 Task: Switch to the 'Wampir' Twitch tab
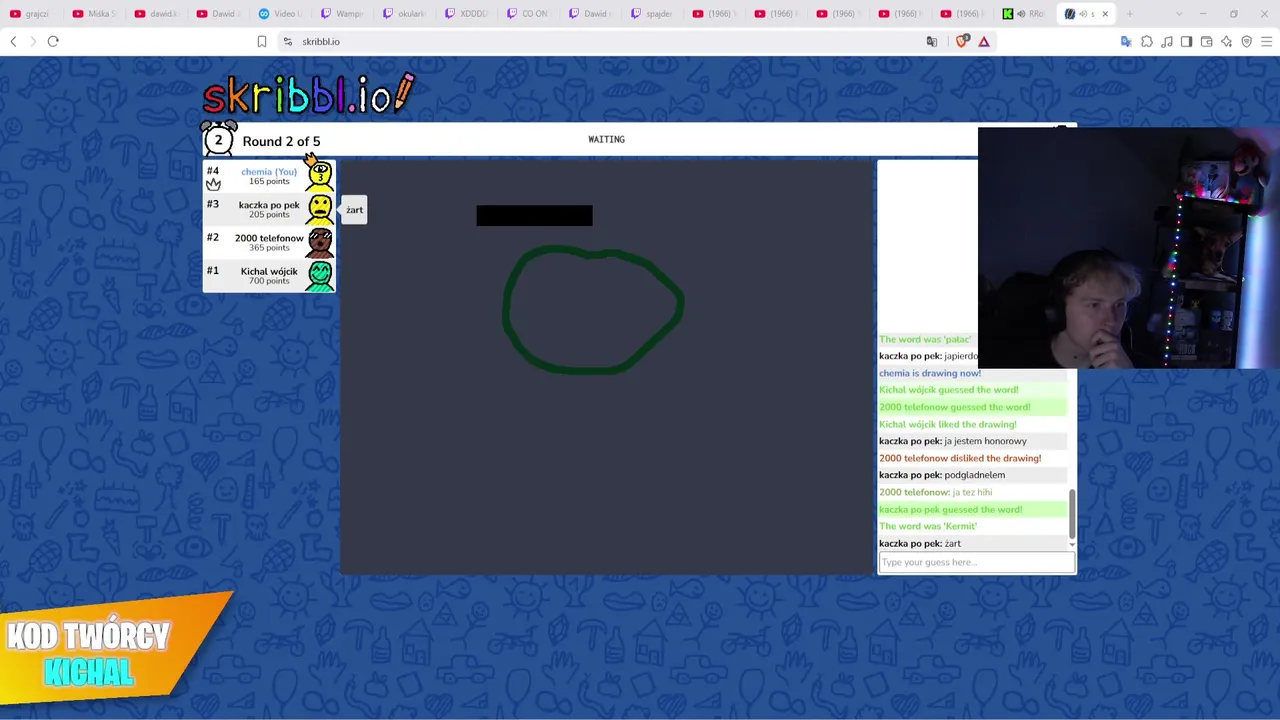[343, 14]
